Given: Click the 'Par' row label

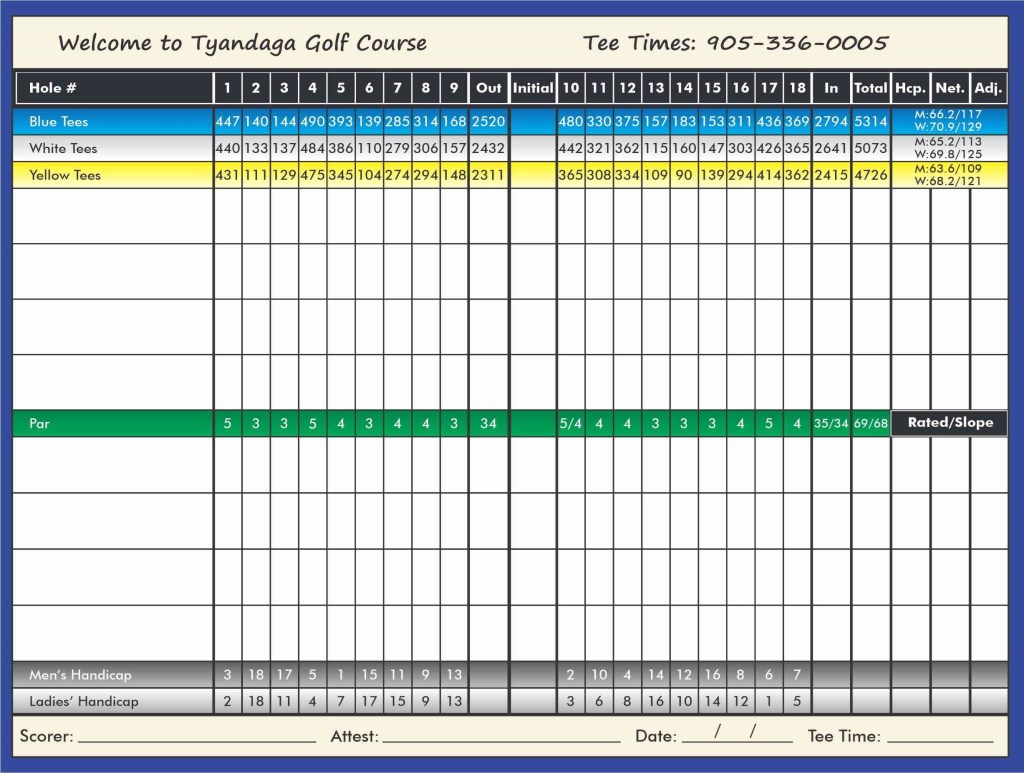Looking at the screenshot, I should point(39,424).
